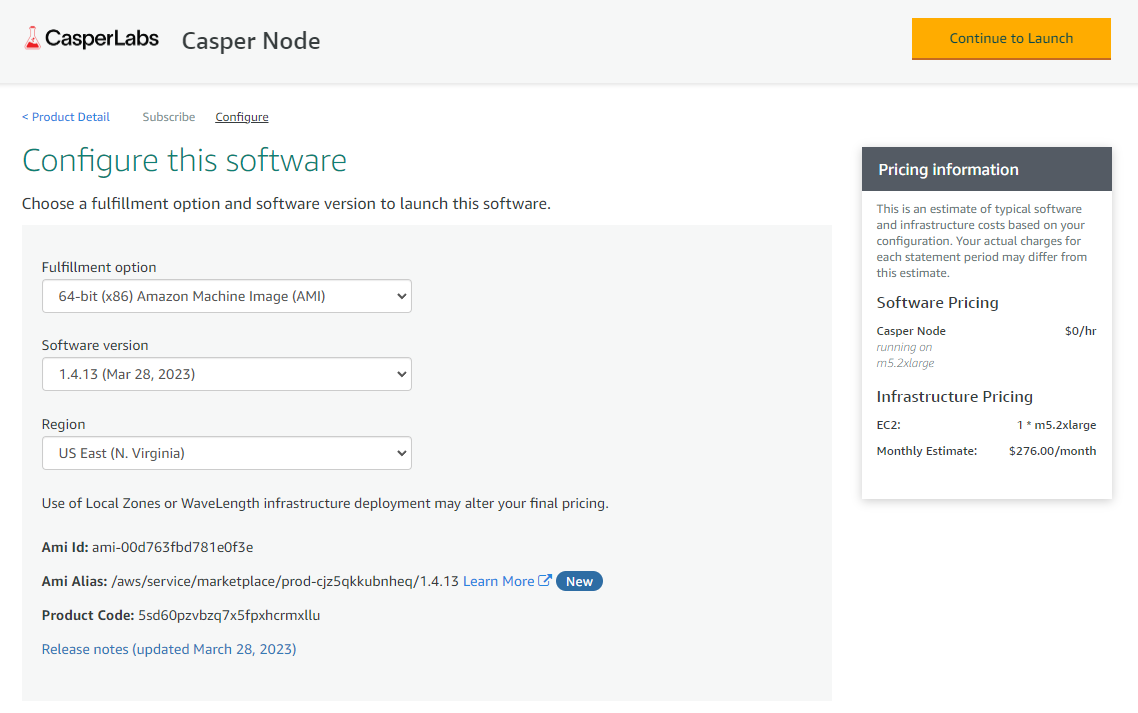This screenshot has height=713, width=1138.
Task: Click the CasperLabs flask logo icon
Action: click(x=33, y=39)
